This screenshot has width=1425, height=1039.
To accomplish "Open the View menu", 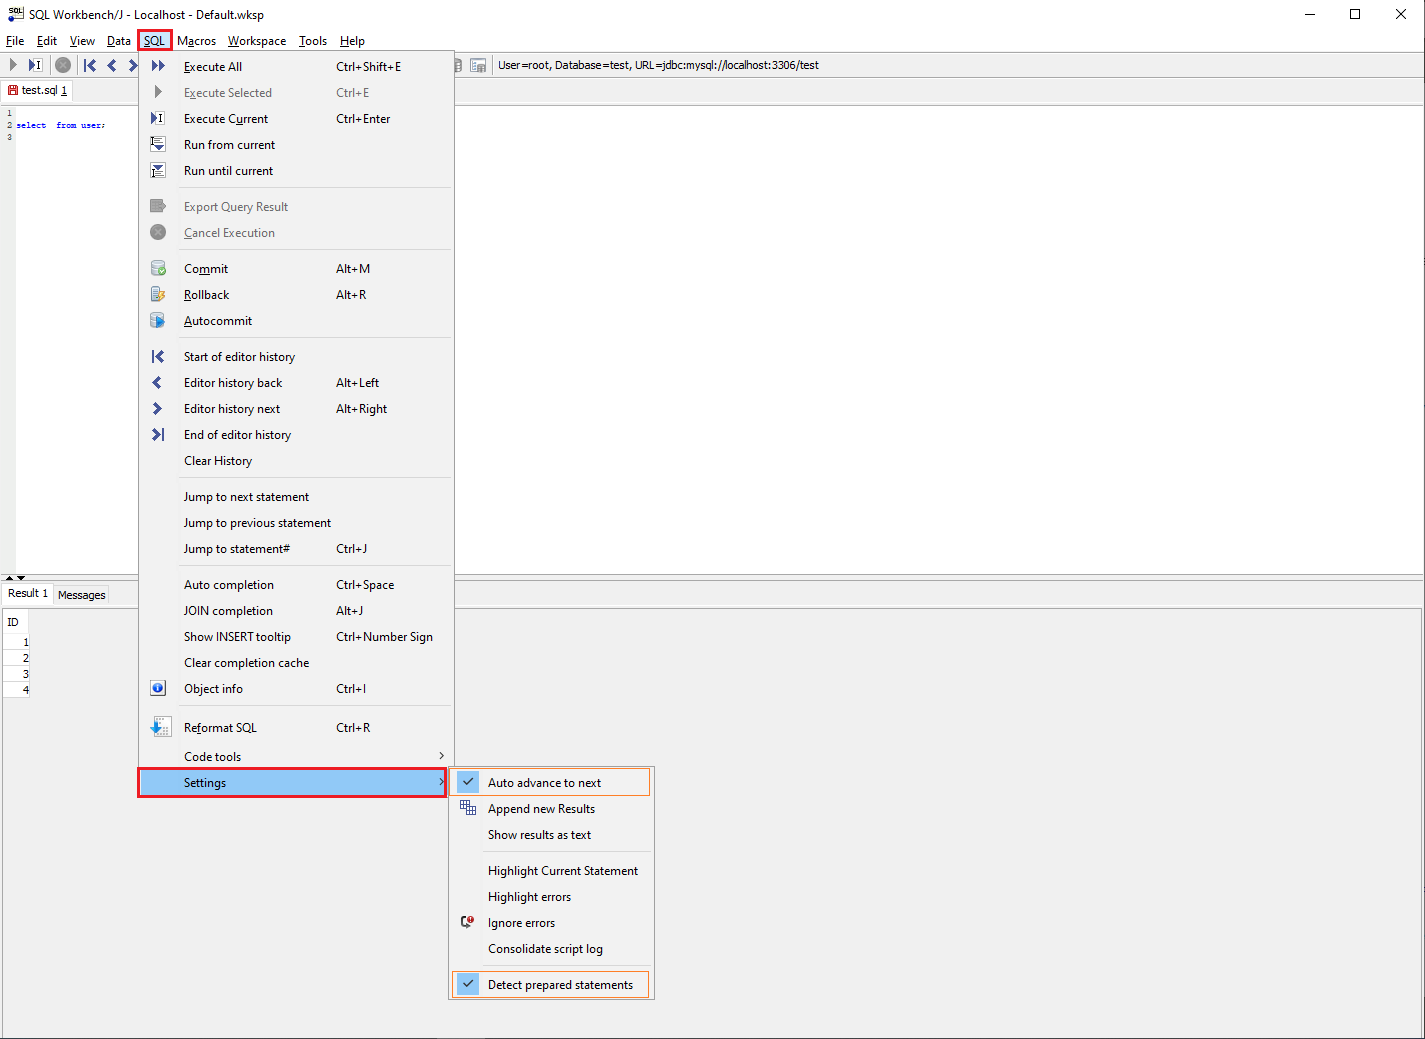I will (82, 41).
